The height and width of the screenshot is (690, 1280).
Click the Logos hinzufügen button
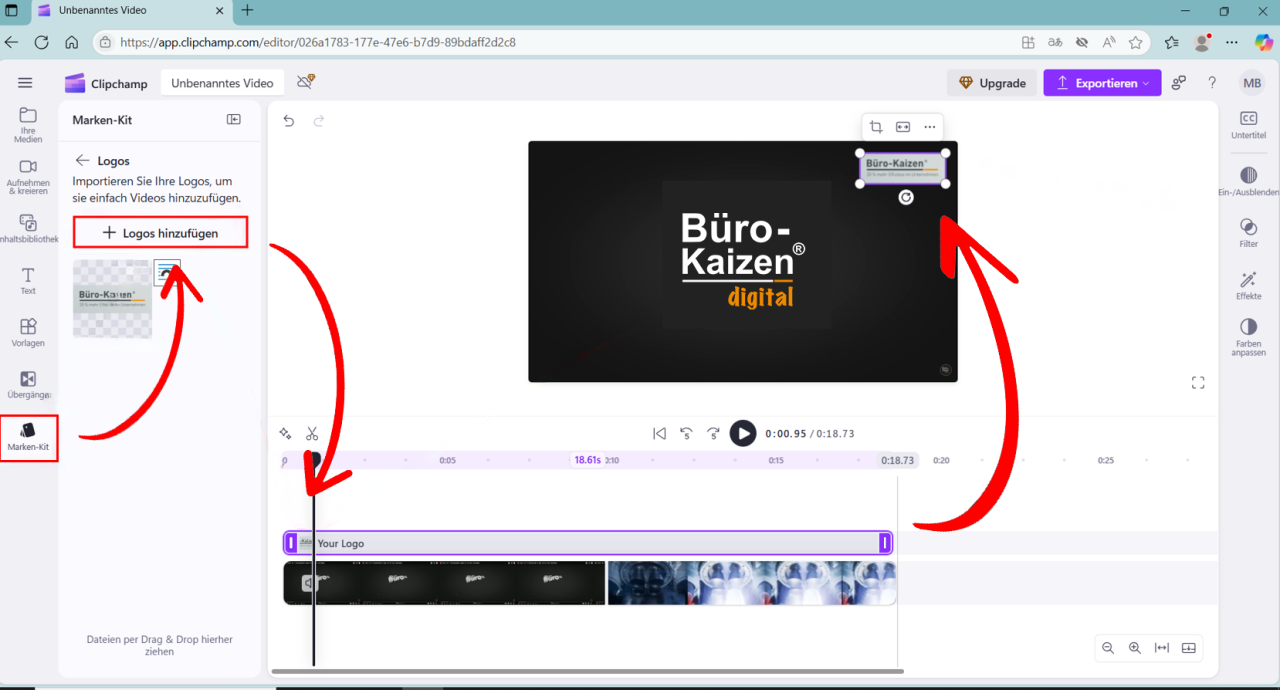pyautogui.click(x=160, y=232)
